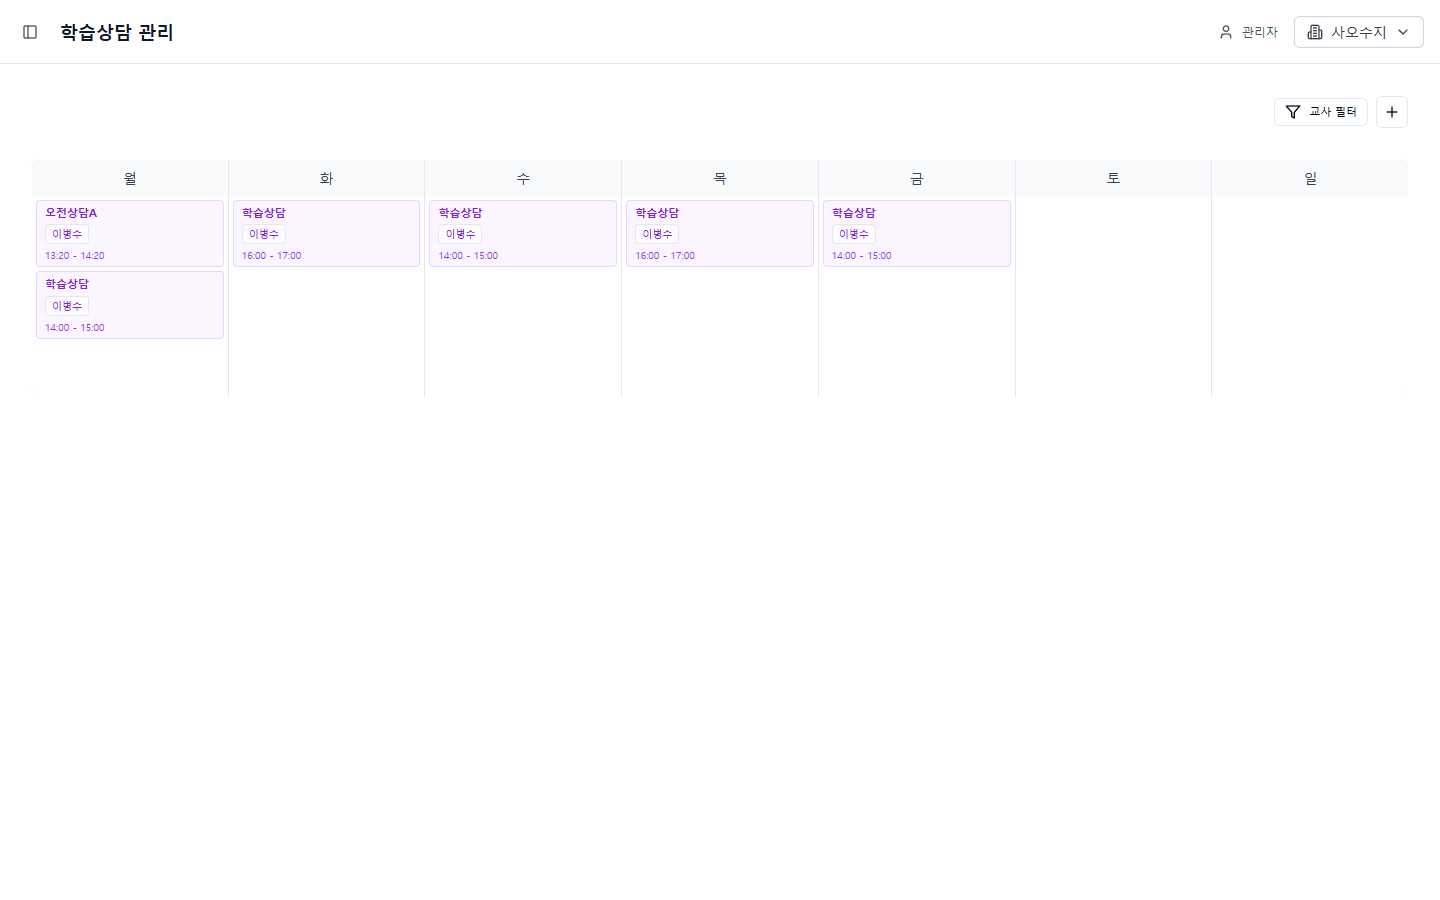This screenshot has width=1440, height=900.
Task: Click the 월 Monday column header
Action: (x=130, y=178)
